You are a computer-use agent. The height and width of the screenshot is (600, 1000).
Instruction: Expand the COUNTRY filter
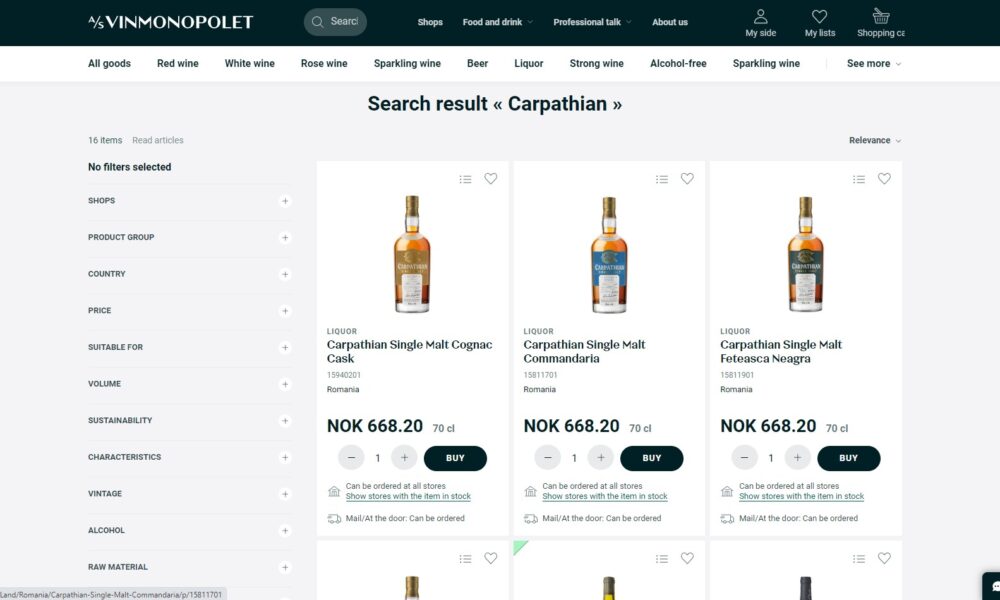pos(285,274)
